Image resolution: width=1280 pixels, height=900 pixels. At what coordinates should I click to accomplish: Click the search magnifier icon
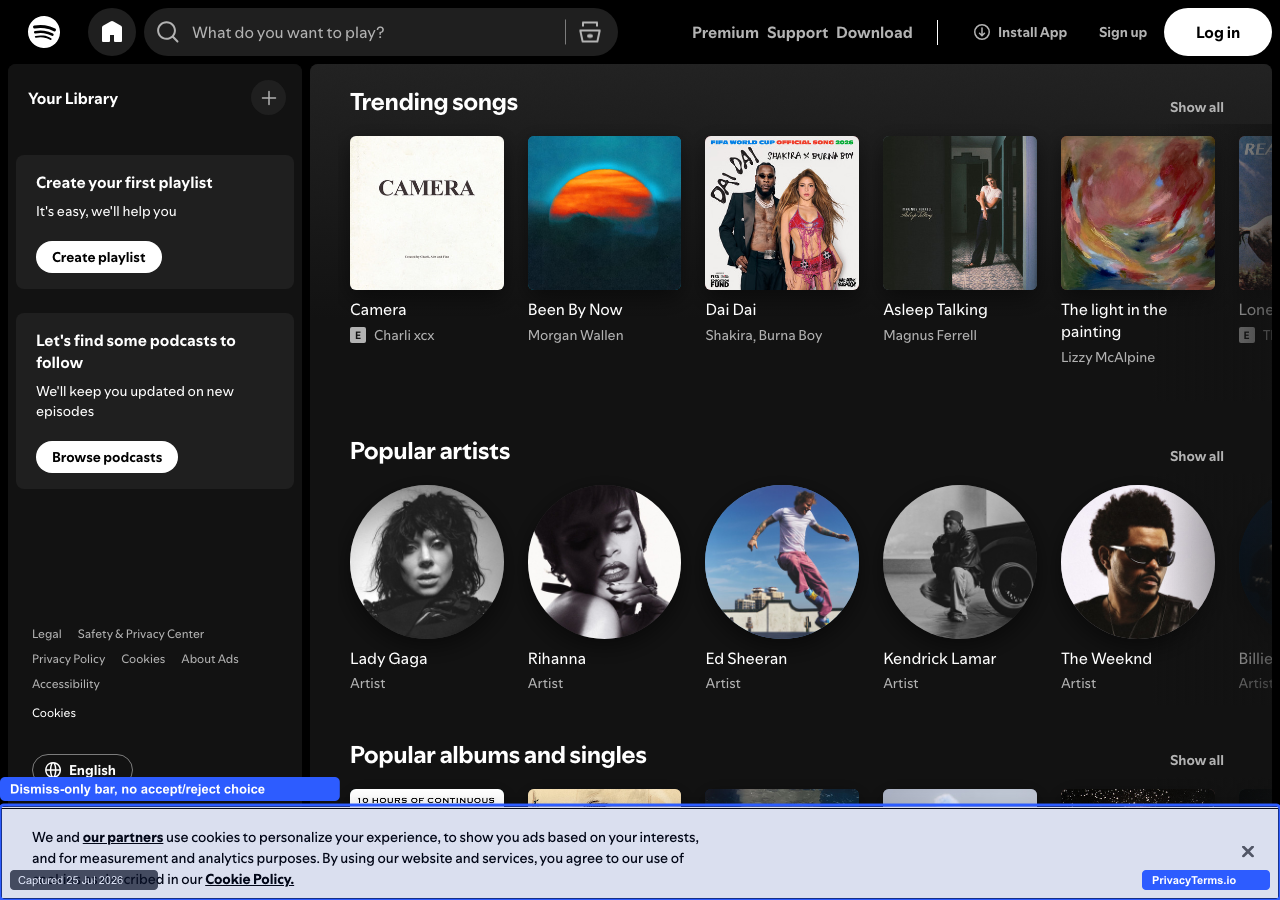pyautogui.click(x=168, y=32)
